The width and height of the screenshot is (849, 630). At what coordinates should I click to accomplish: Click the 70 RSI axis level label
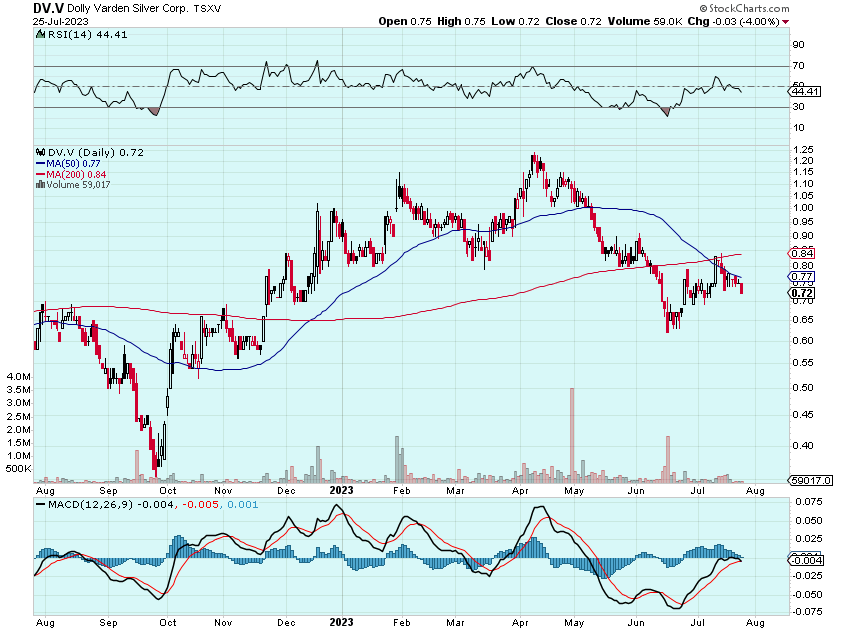pyautogui.click(x=799, y=66)
